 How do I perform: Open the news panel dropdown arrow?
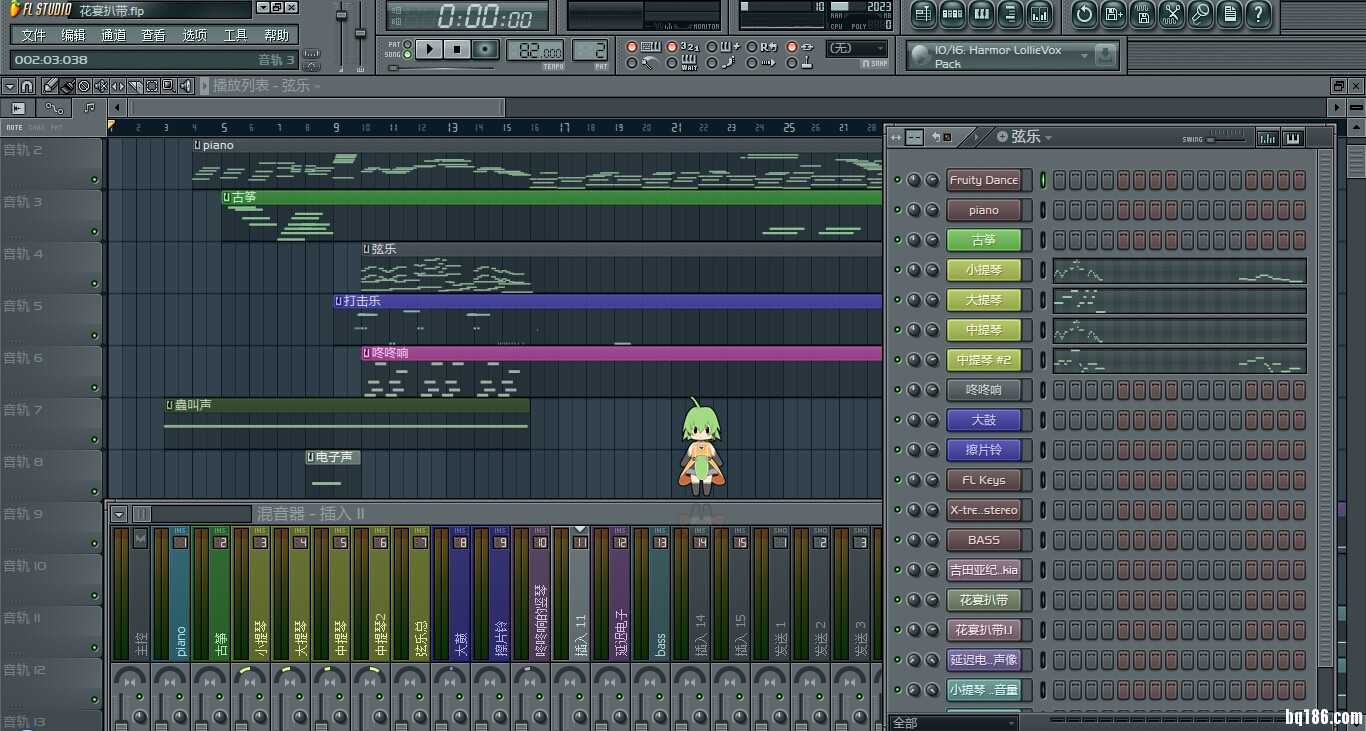(x=1084, y=56)
